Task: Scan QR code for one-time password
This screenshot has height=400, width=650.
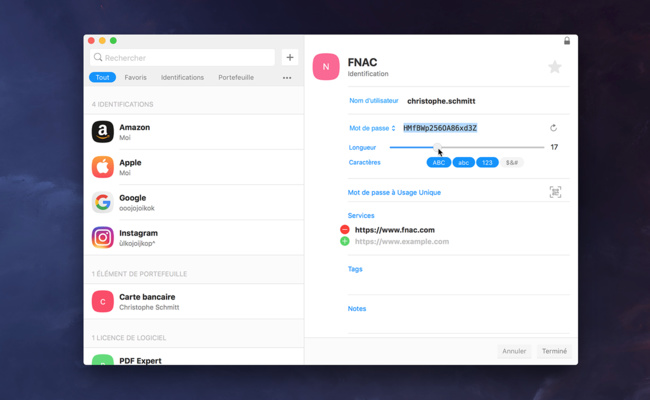Action: 555,192
